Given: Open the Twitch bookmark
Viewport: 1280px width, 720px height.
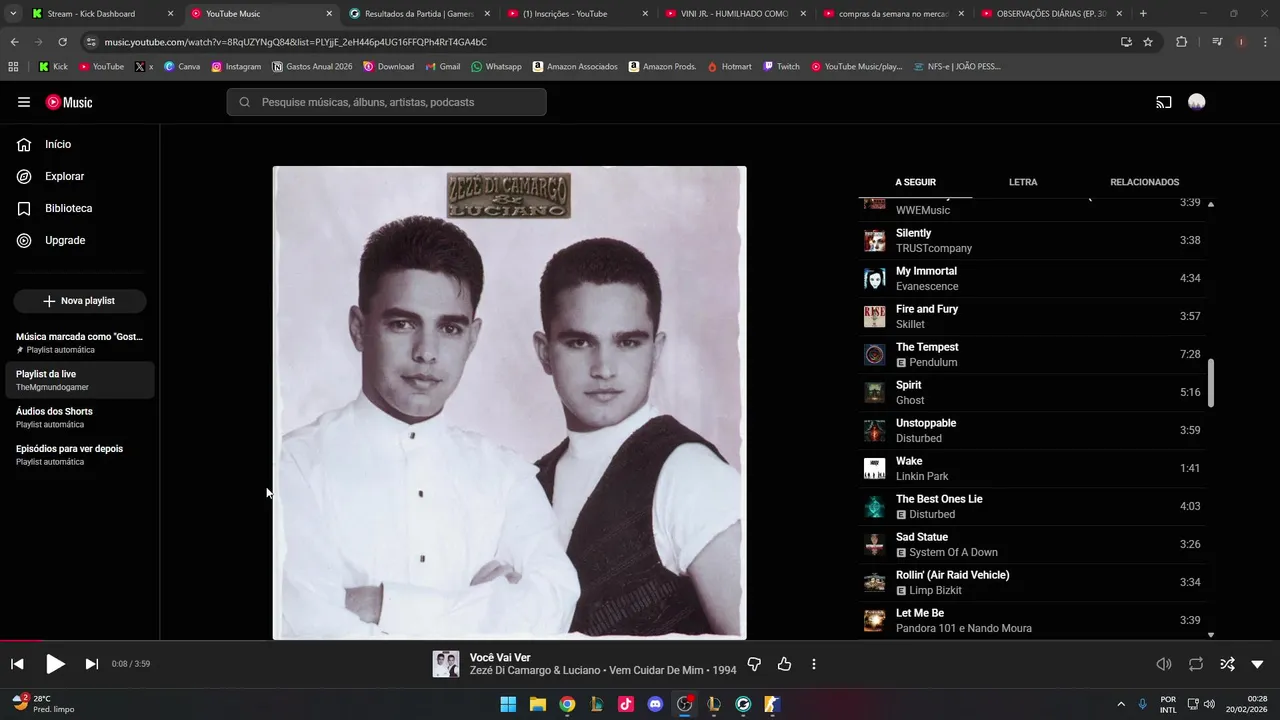Looking at the screenshot, I should click(x=781, y=66).
